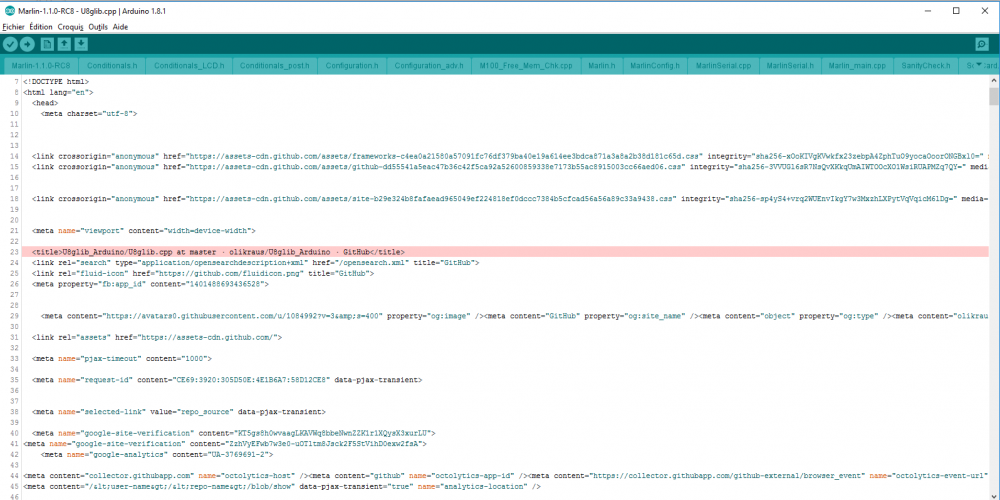1000x500 pixels.
Task: Switch to the Configuration.h tab
Action: pyautogui.click(x=352, y=66)
